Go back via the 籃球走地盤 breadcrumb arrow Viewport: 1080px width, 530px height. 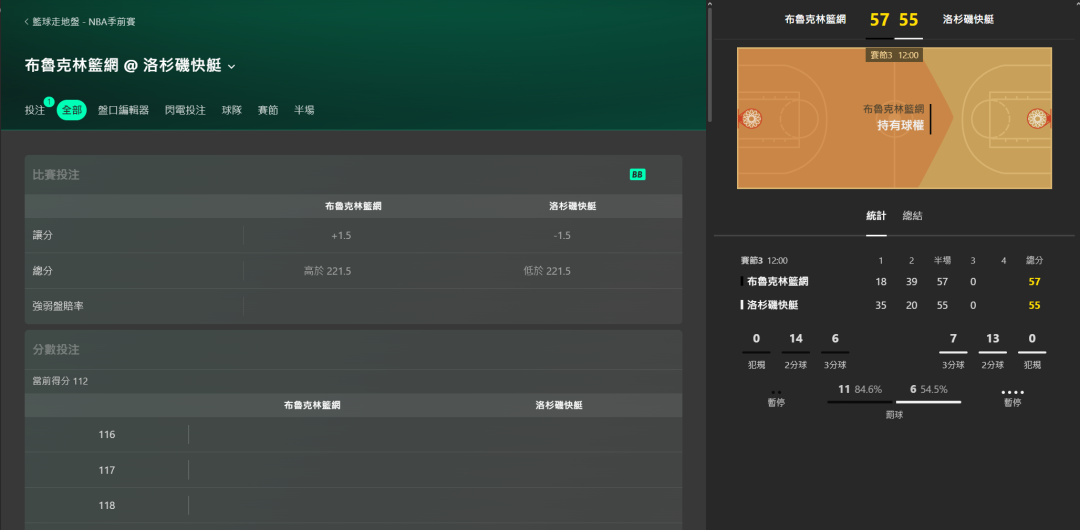(x=27, y=22)
